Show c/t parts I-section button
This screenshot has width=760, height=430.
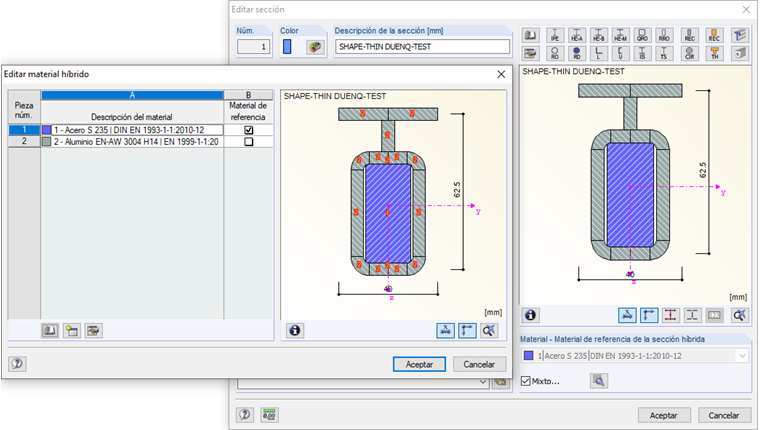[x=693, y=316]
